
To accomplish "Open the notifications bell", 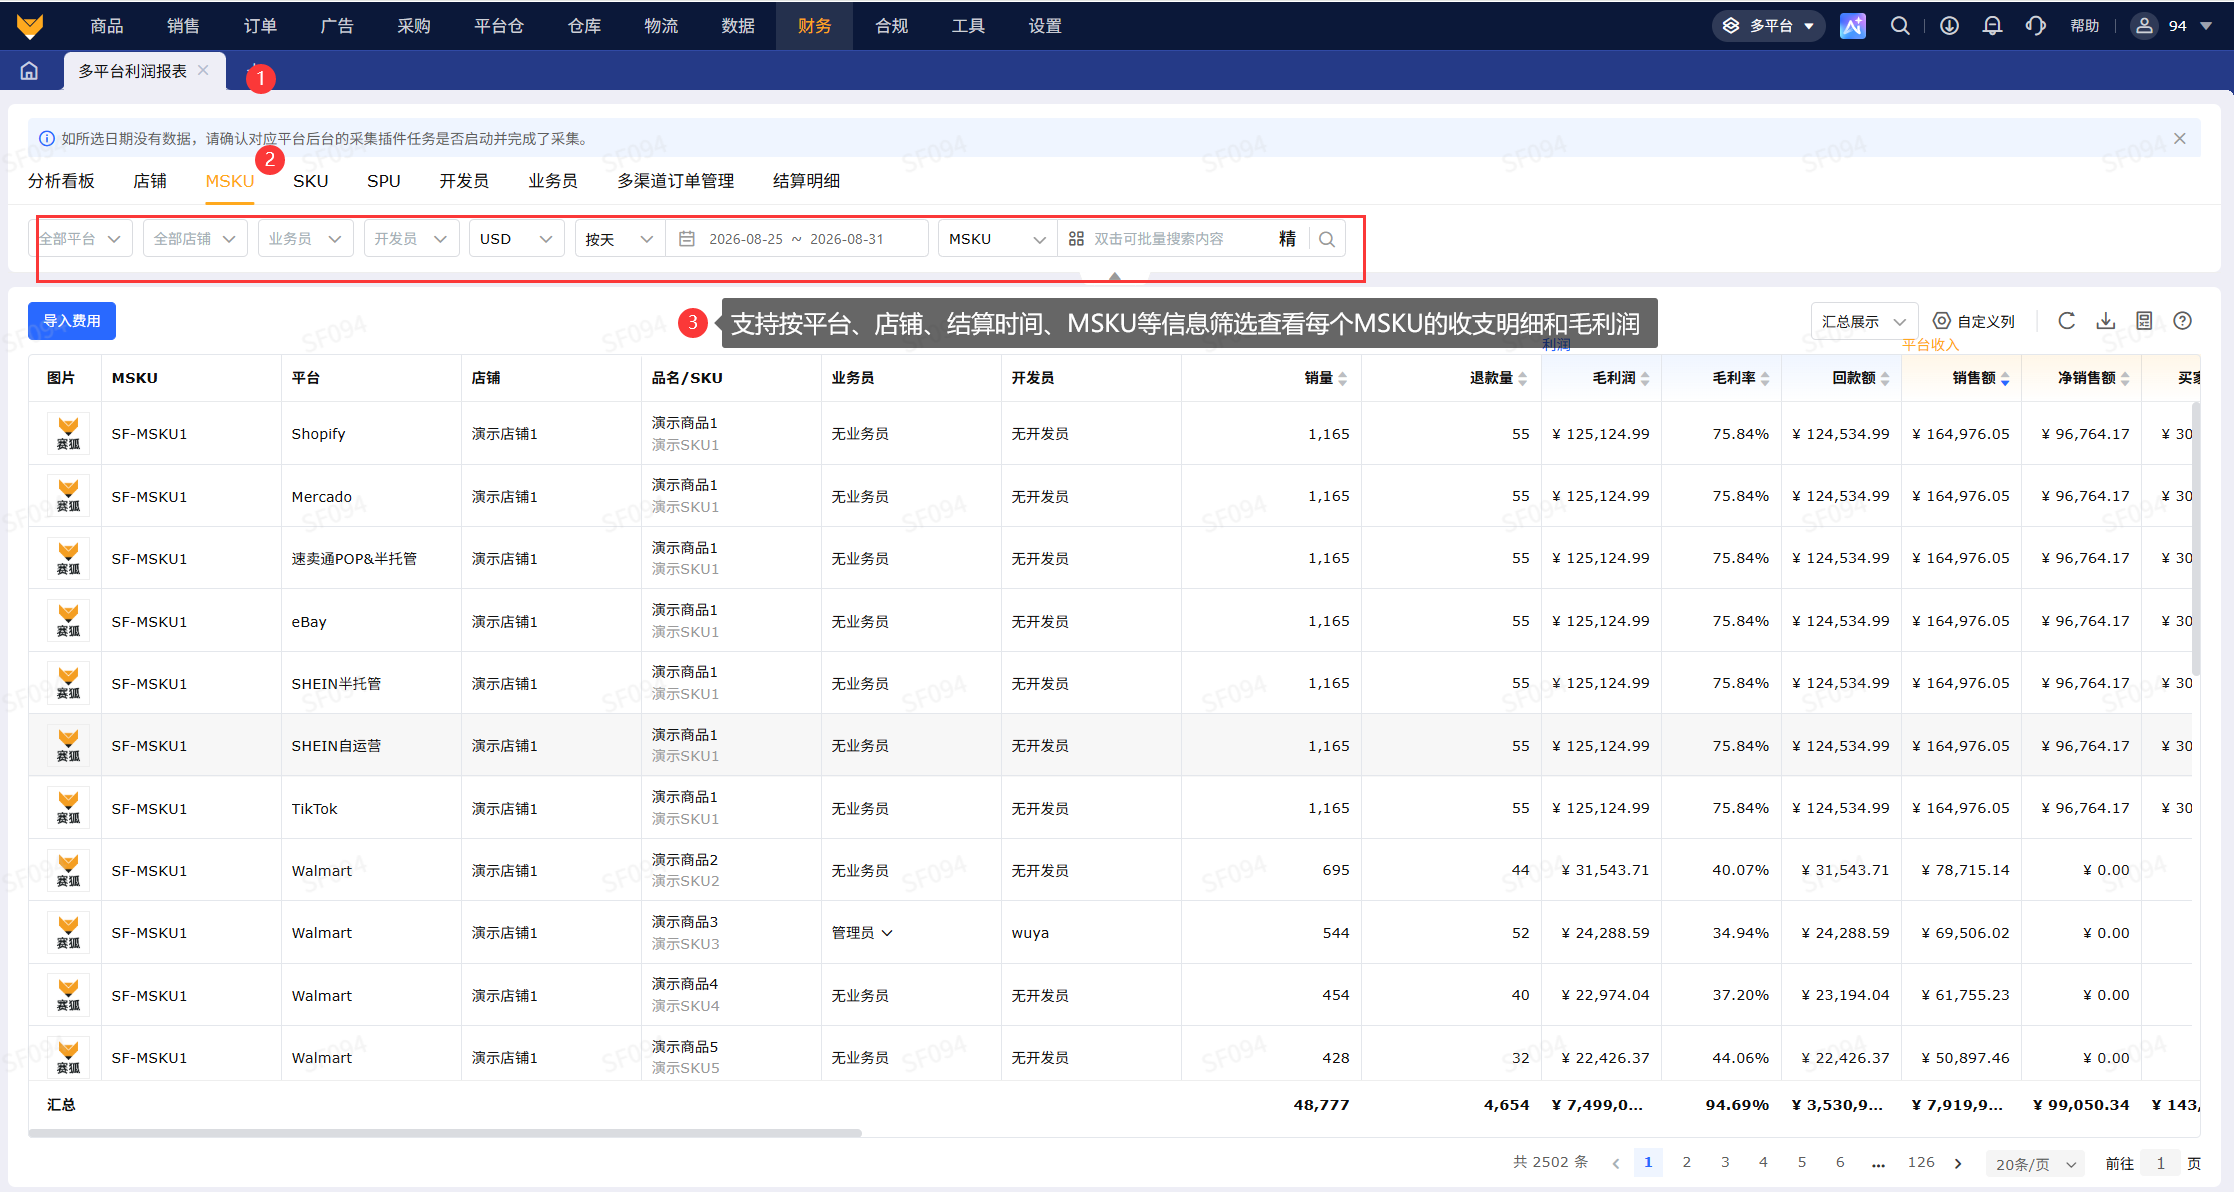I will (x=1992, y=26).
